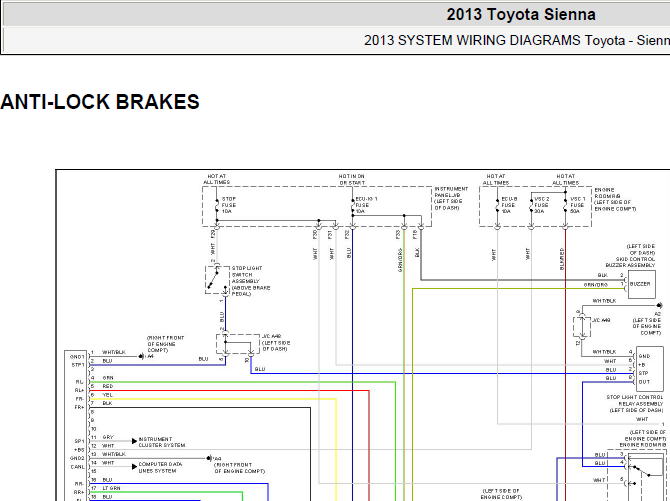Select the 'INSTRUMENT PANEL J/B' label
This screenshot has height=501, width=670.
451,192
